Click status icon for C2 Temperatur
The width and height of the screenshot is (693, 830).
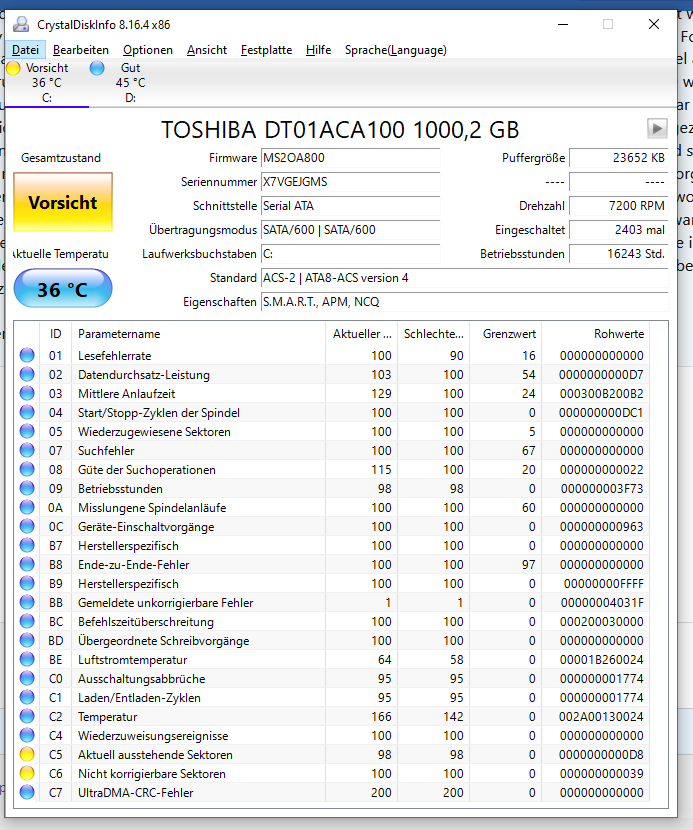[x=27, y=717]
